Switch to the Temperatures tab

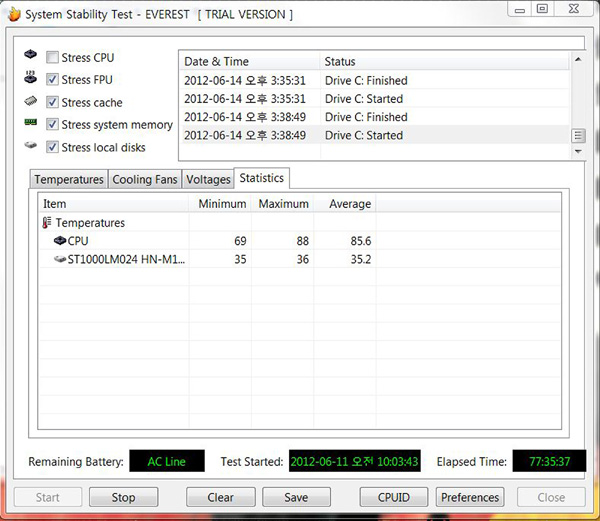[x=69, y=179]
